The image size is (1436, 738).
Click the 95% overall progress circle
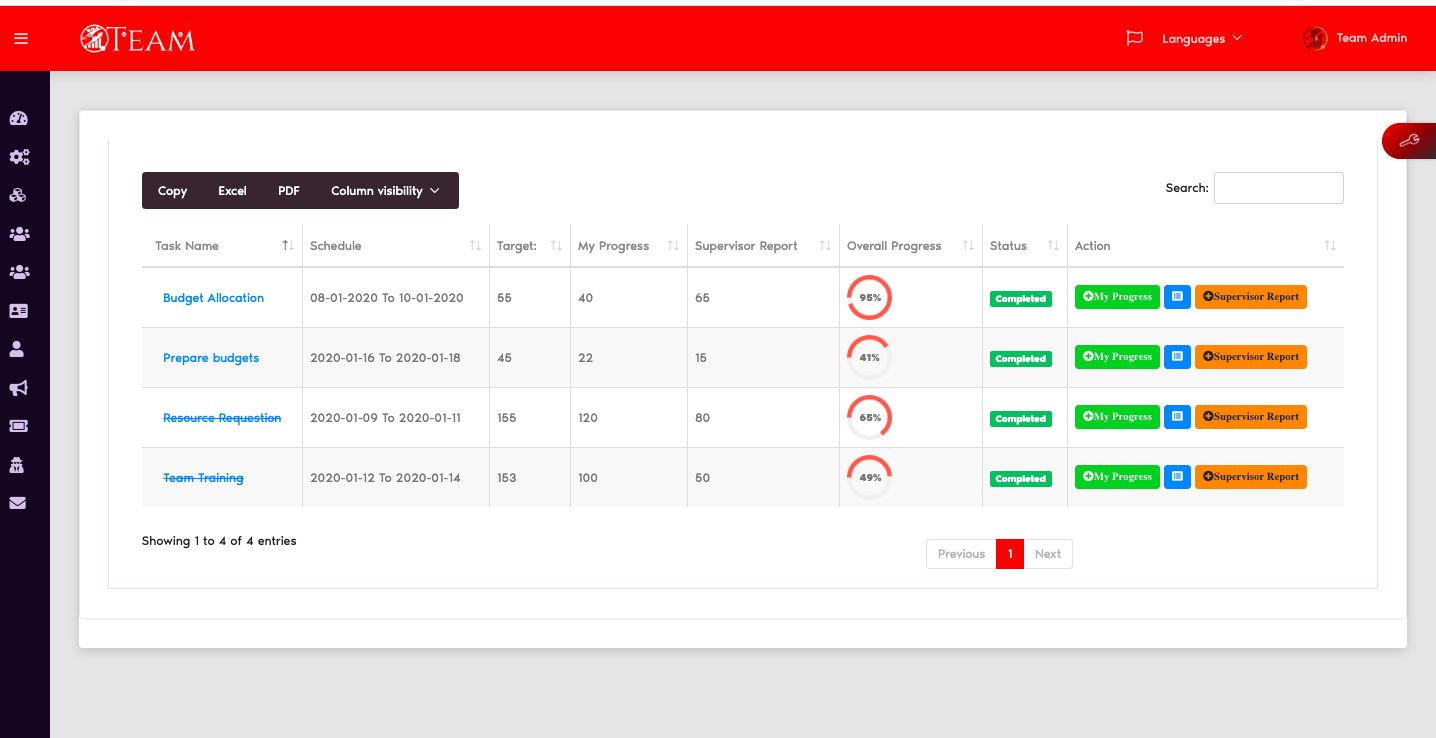click(x=869, y=298)
